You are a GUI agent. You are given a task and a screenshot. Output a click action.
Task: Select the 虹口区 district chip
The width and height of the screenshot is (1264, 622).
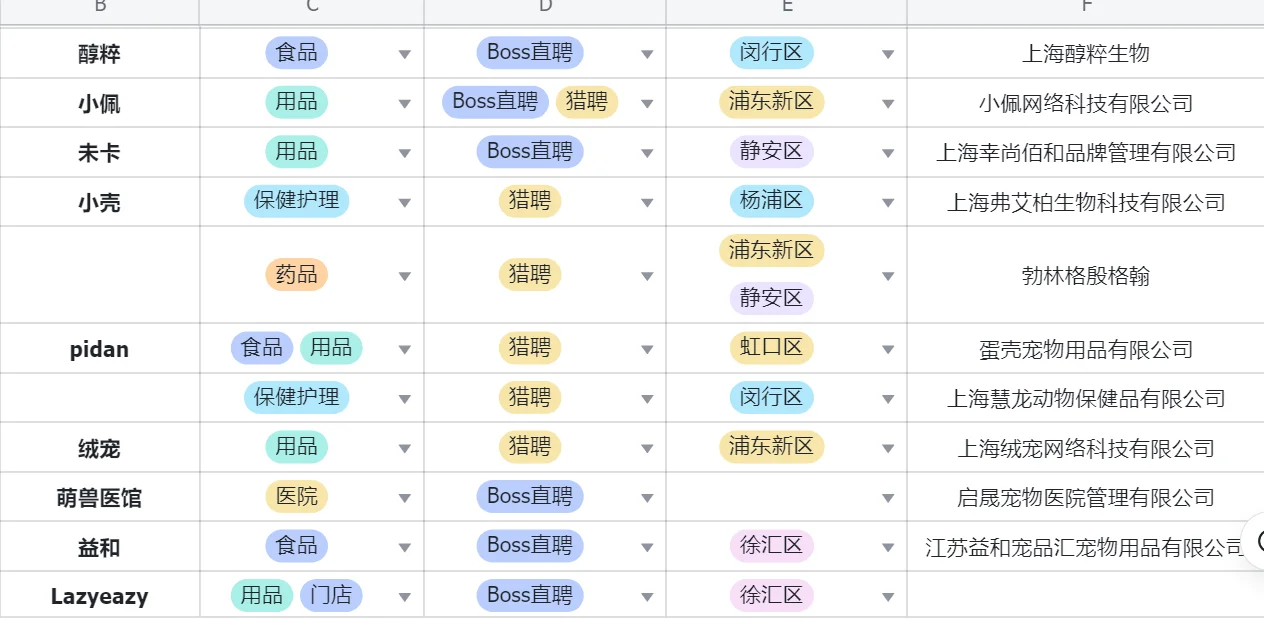[771, 348]
